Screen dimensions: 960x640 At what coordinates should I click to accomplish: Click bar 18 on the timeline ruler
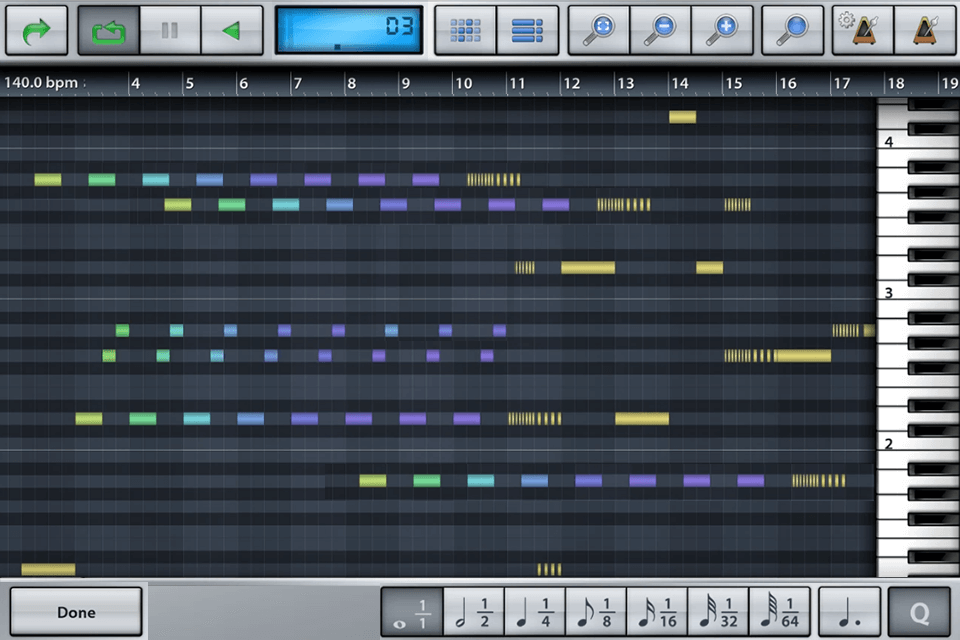click(896, 83)
